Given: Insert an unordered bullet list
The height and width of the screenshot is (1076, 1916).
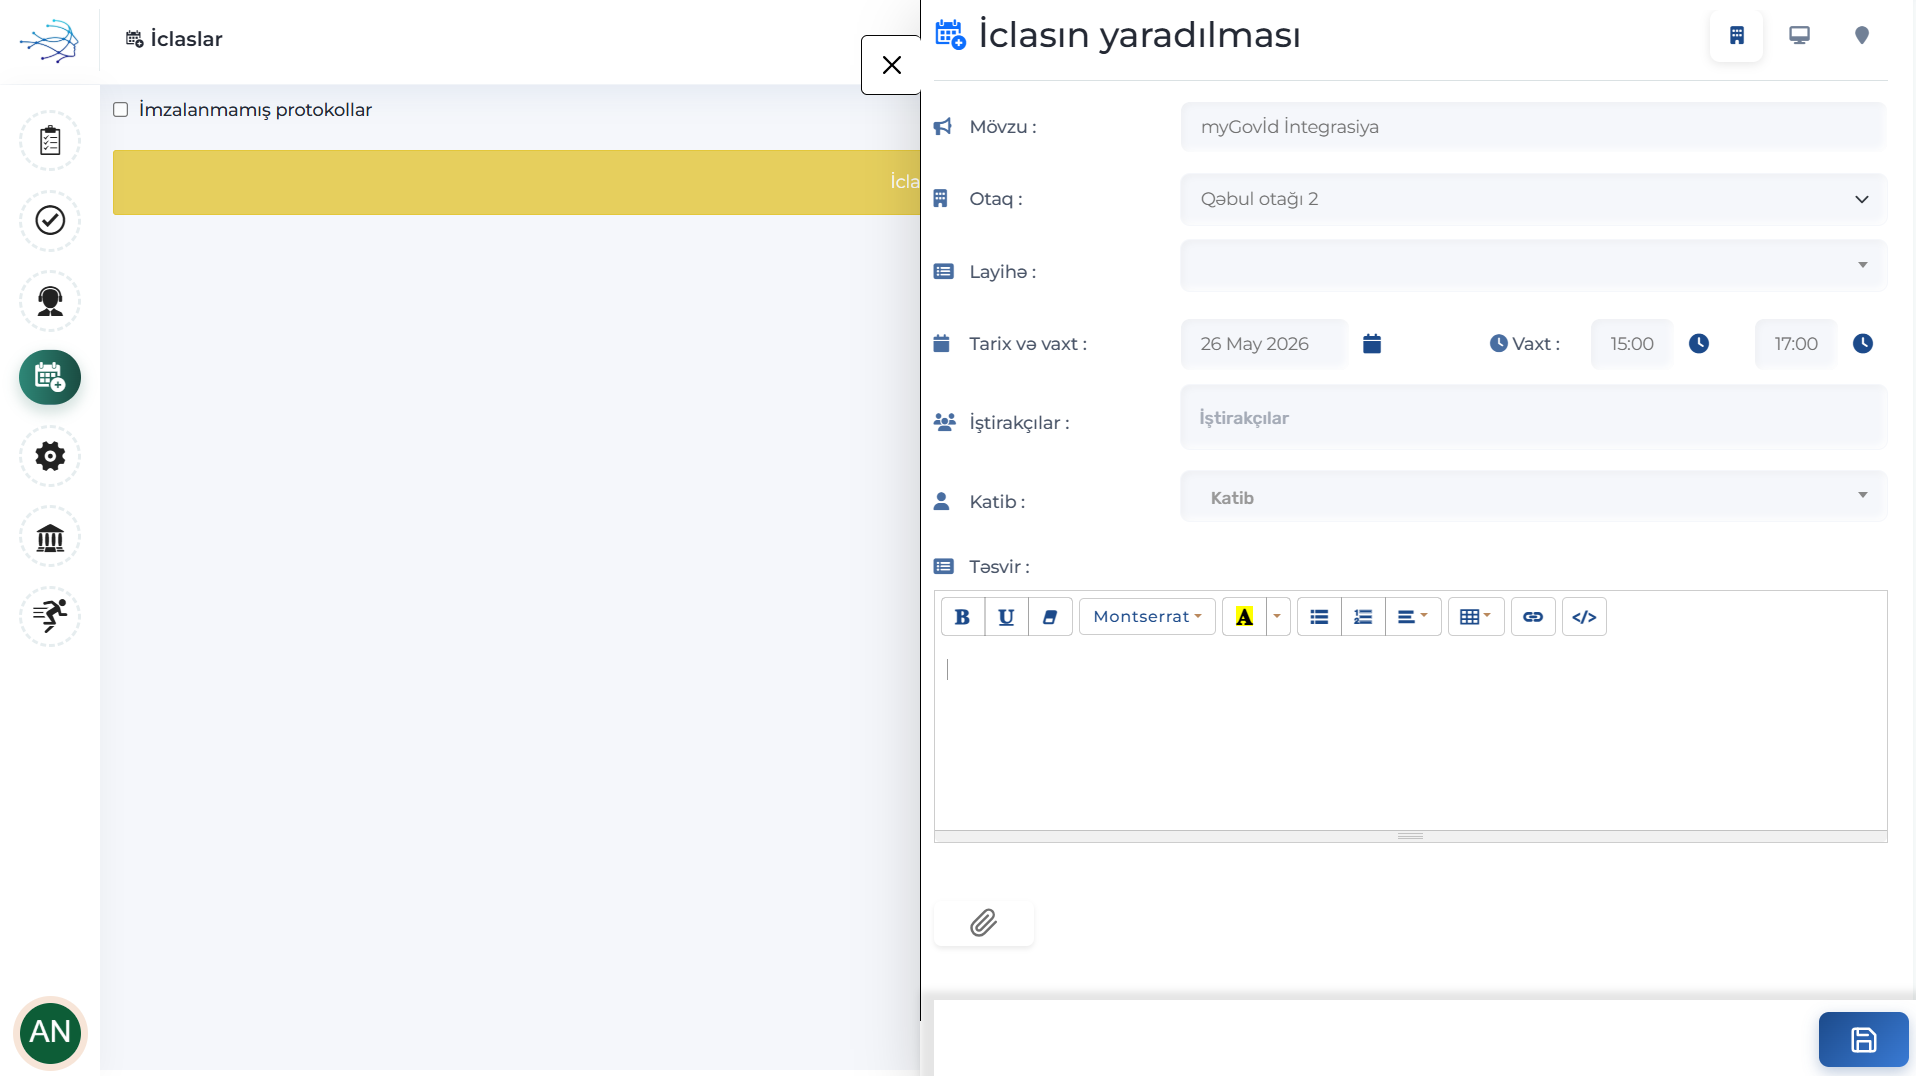Looking at the screenshot, I should coord(1319,617).
